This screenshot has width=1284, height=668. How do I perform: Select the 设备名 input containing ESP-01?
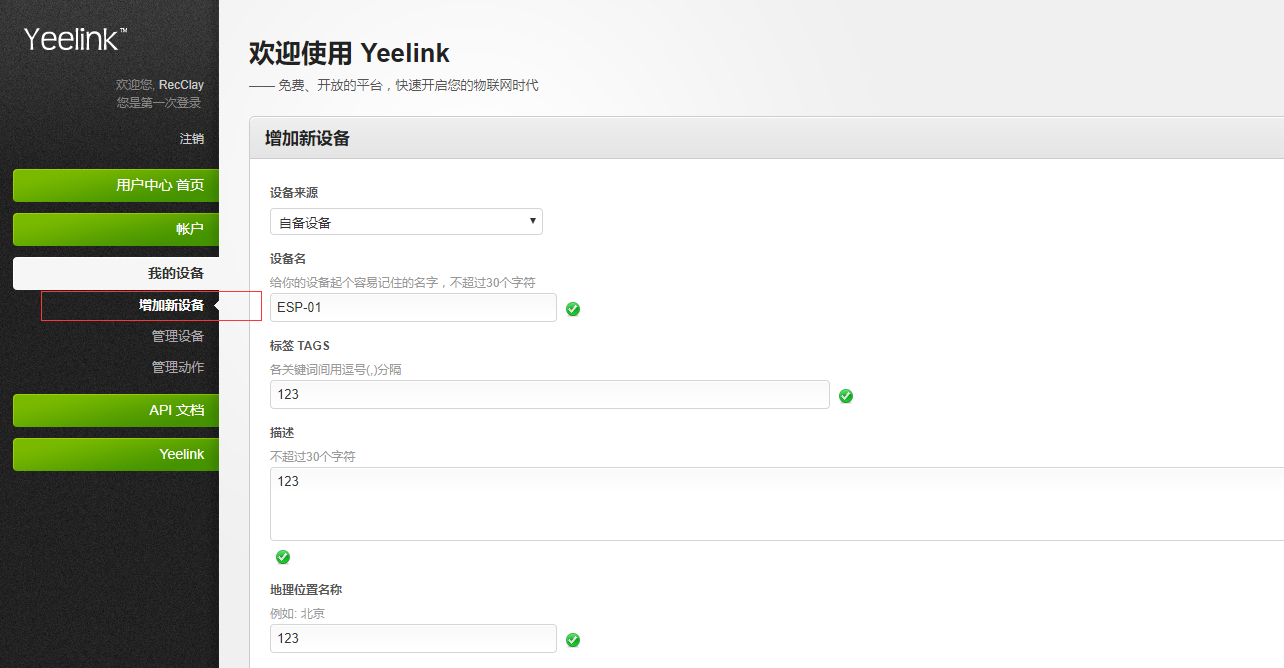tap(412, 307)
